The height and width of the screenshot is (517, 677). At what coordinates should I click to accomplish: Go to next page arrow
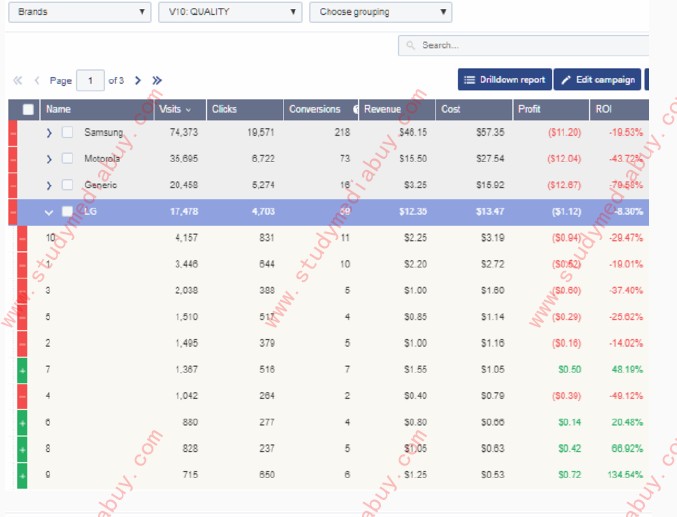point(138,80)
